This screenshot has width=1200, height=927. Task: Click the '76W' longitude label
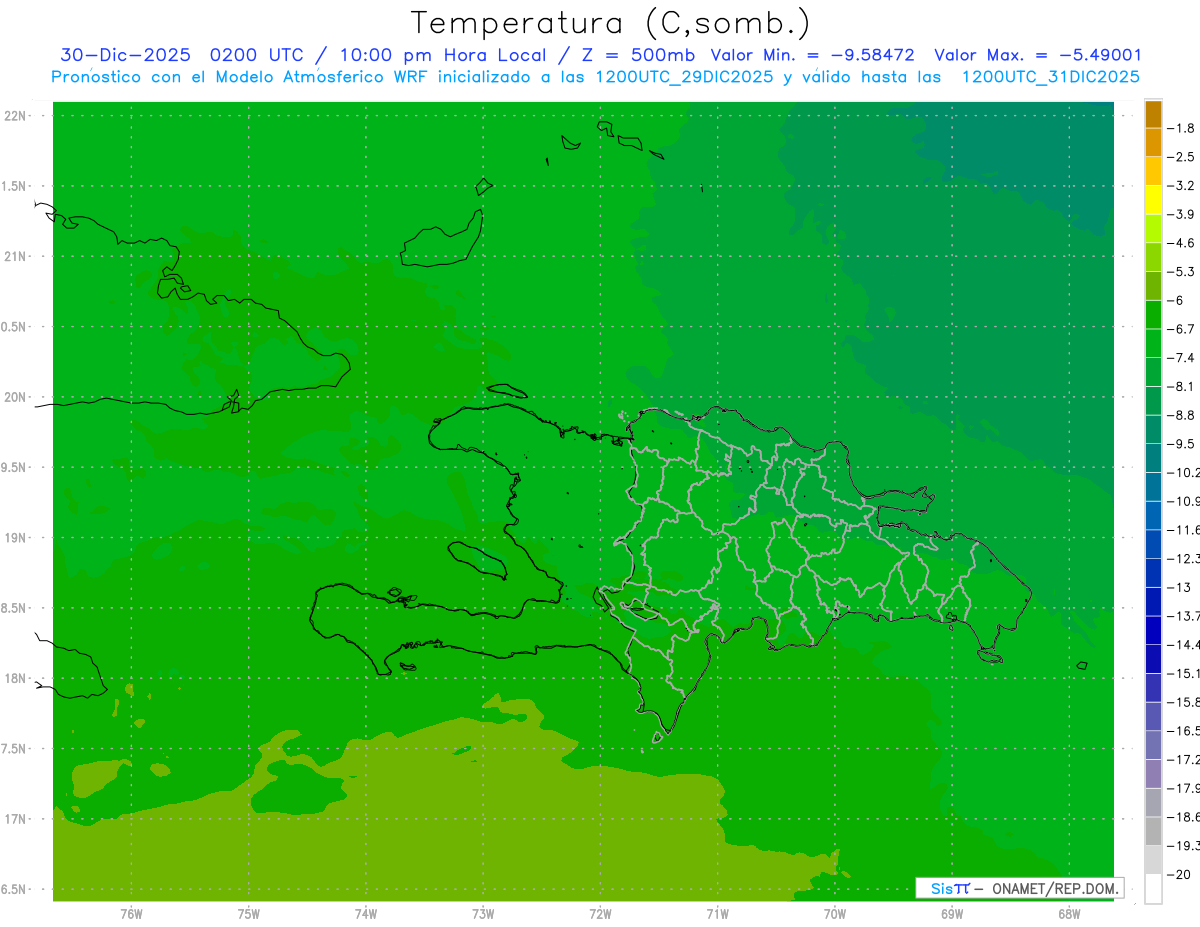point(131,914)
